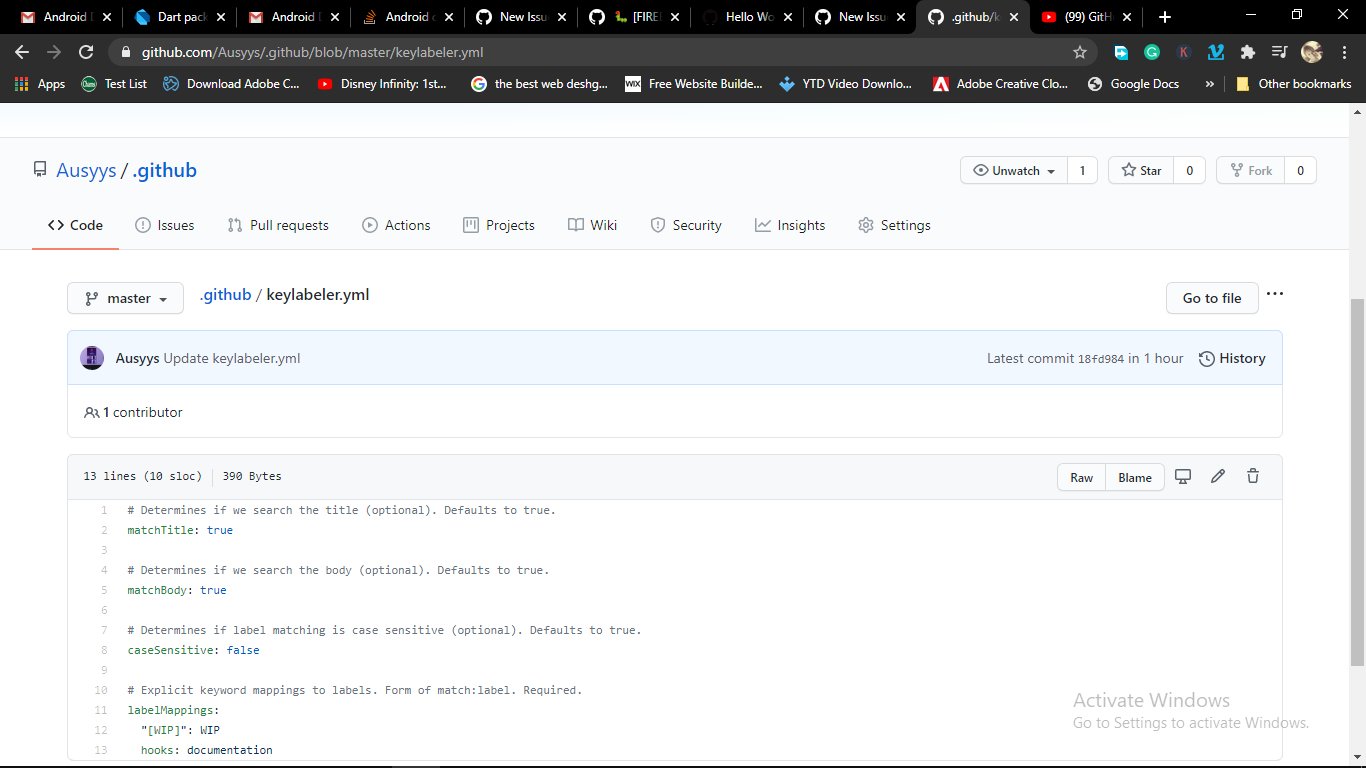Viewport: 1366px width, 768px height.
Task: Expand master branch dropdown
Action: [125, 298]
